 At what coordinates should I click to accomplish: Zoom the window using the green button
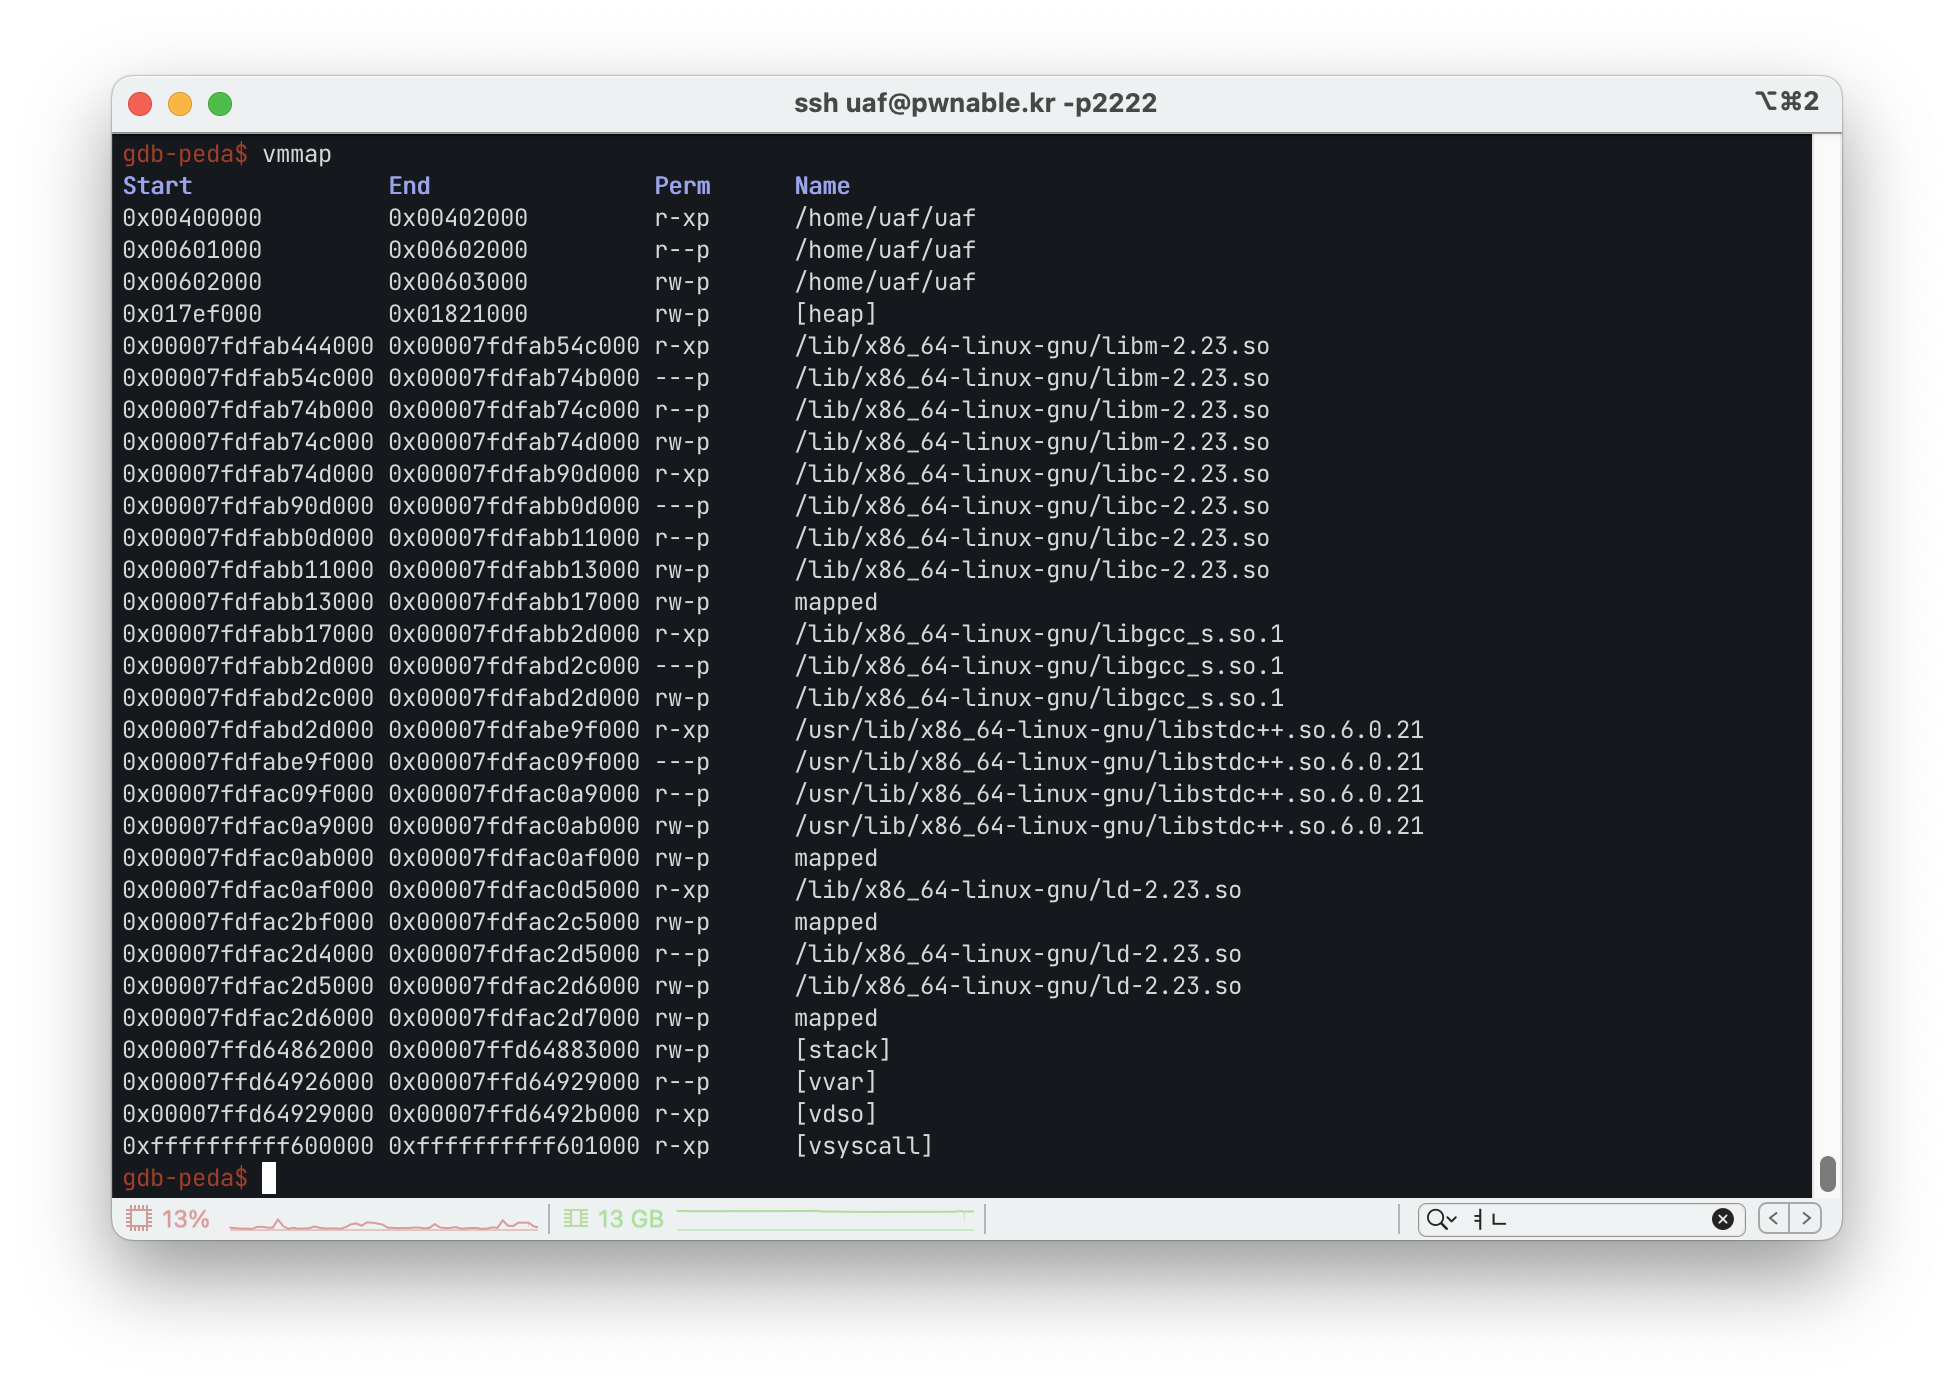(220, 104)
